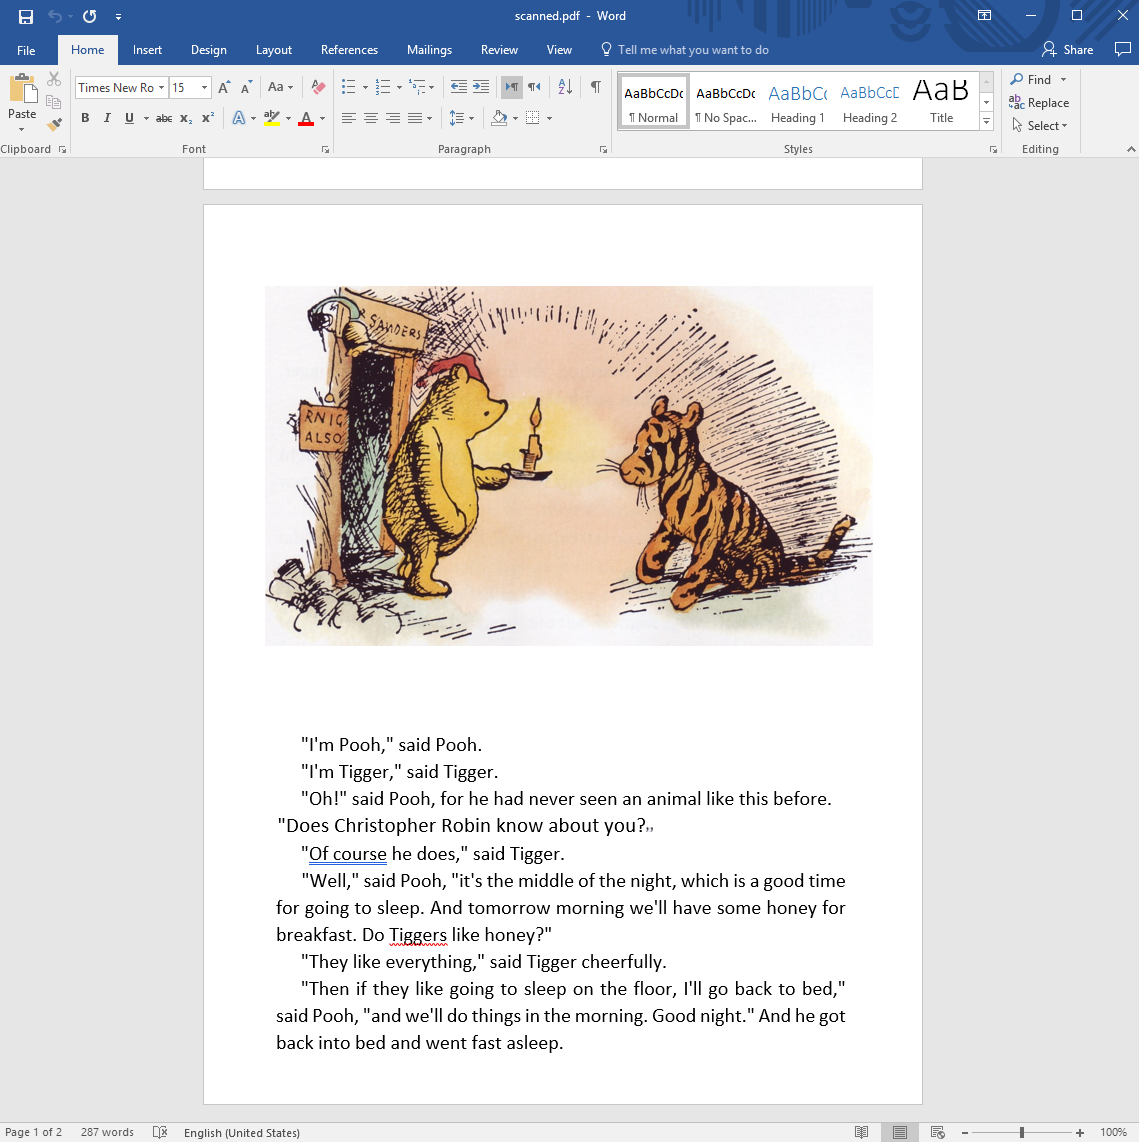Screen dimensions: 1139x1142
Task: Switch to Web Layout view
Action: coord(937,1133)
